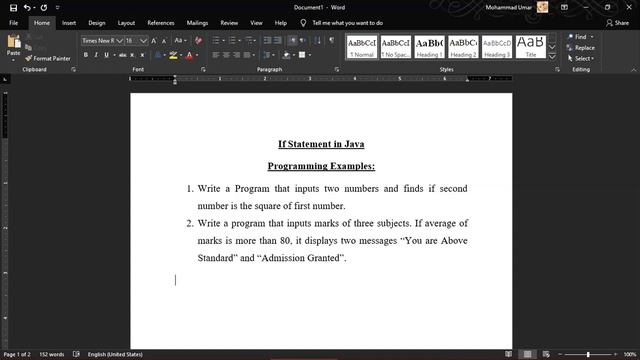Select the Normal style
The height and width of the screenshot is (360, 640).
pos(362,47)
